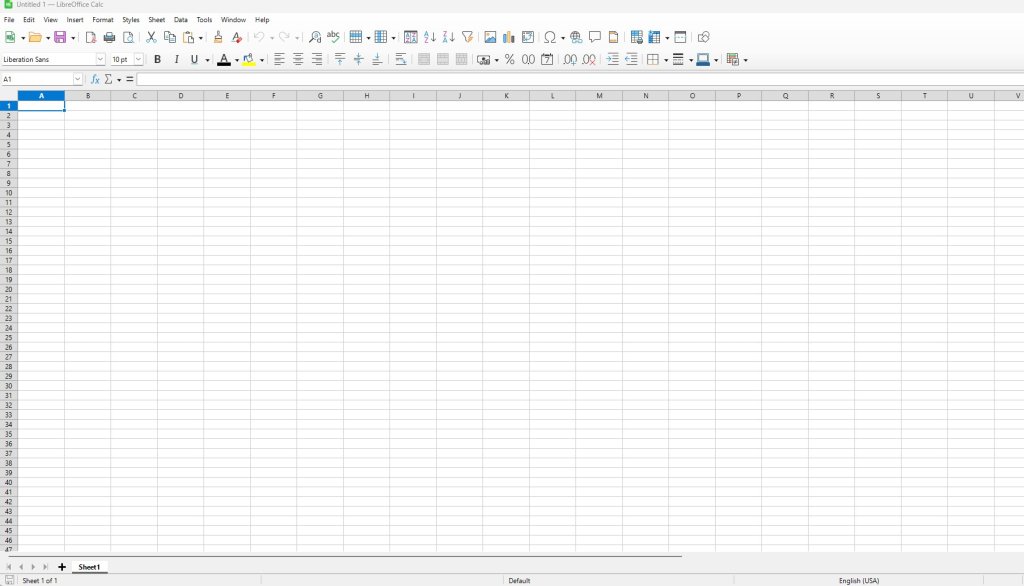
Task: Activate Clone Formatting paintbrush
Action: [x=218, y=37]
